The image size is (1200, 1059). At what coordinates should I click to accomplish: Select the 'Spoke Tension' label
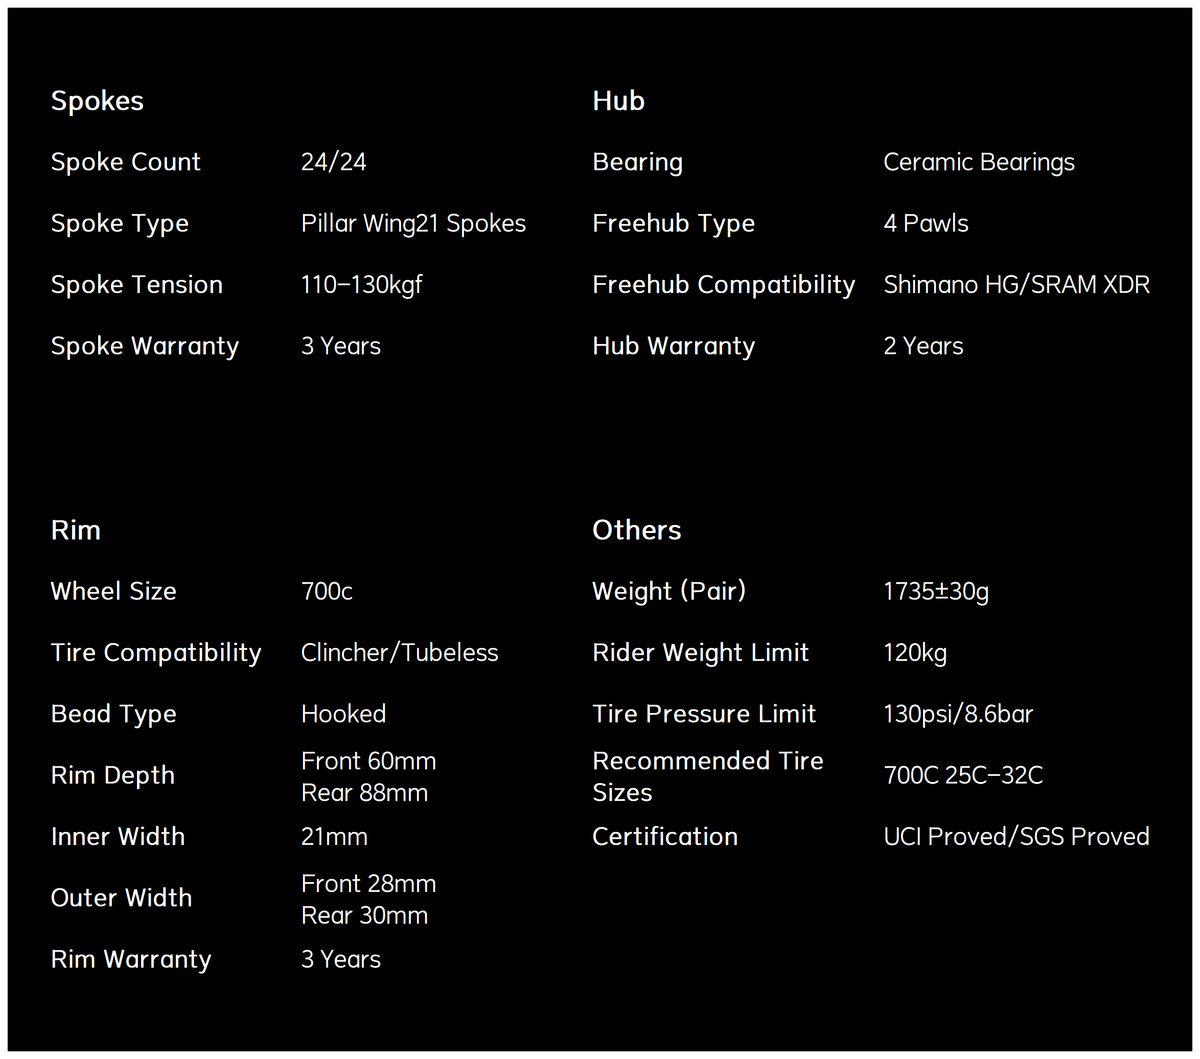pyautogui.click(x=137, y=285)
